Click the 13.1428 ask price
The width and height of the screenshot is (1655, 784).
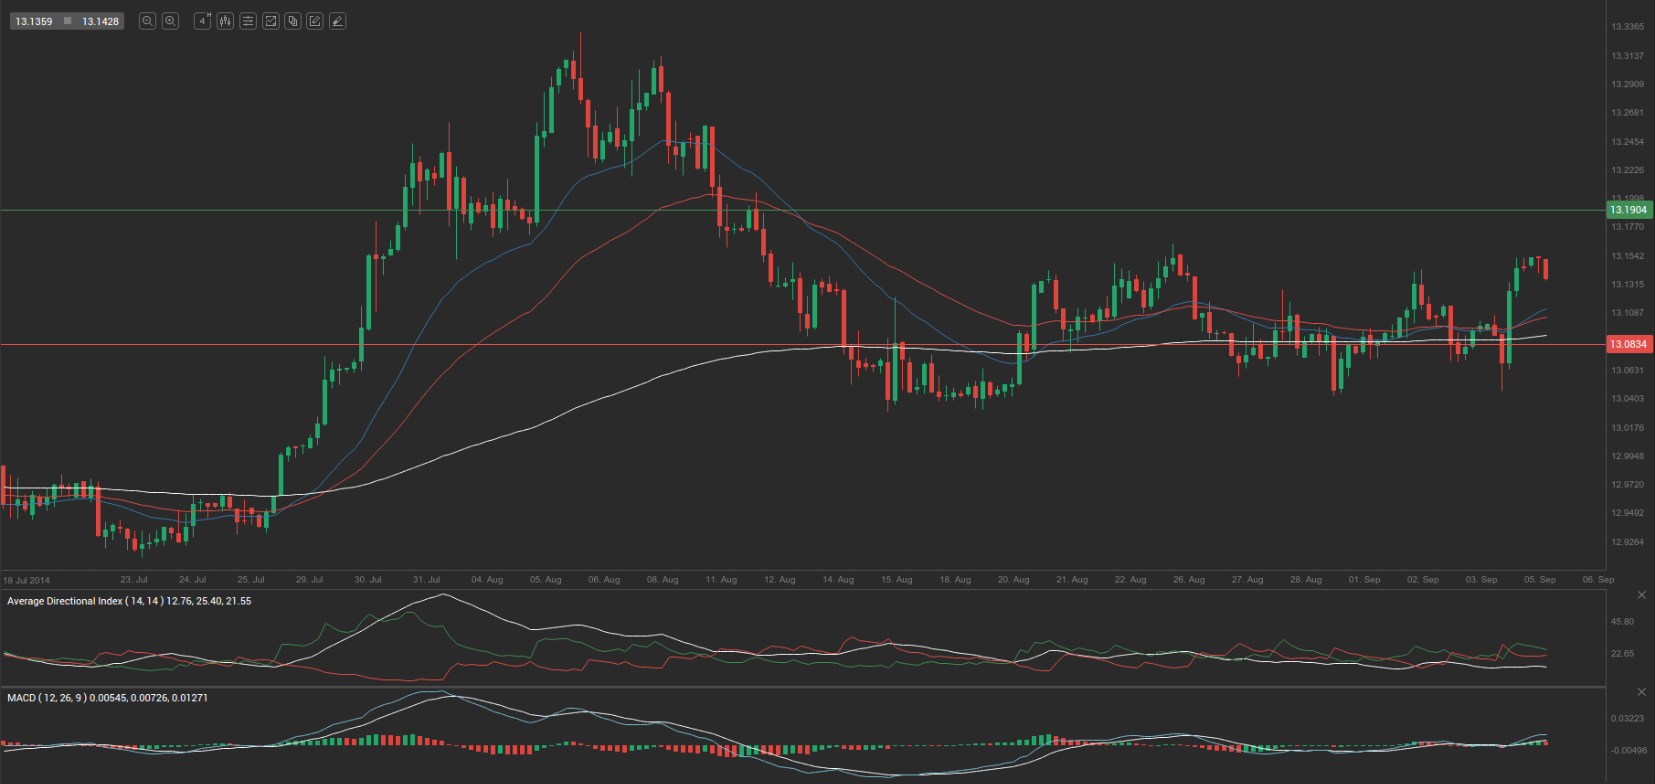[x=100, y=21]
